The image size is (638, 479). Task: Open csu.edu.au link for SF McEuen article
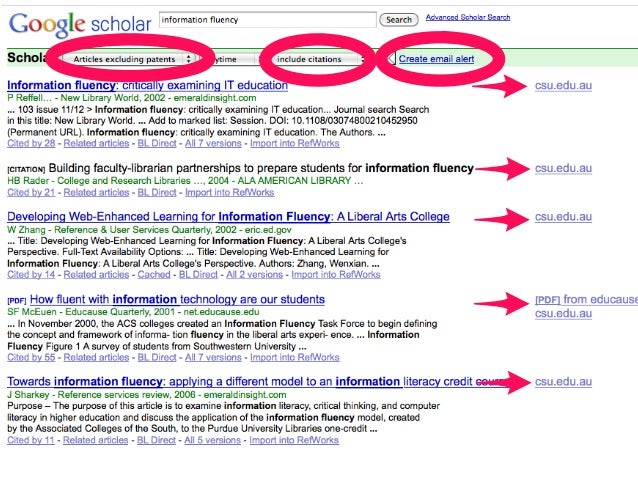563,313
